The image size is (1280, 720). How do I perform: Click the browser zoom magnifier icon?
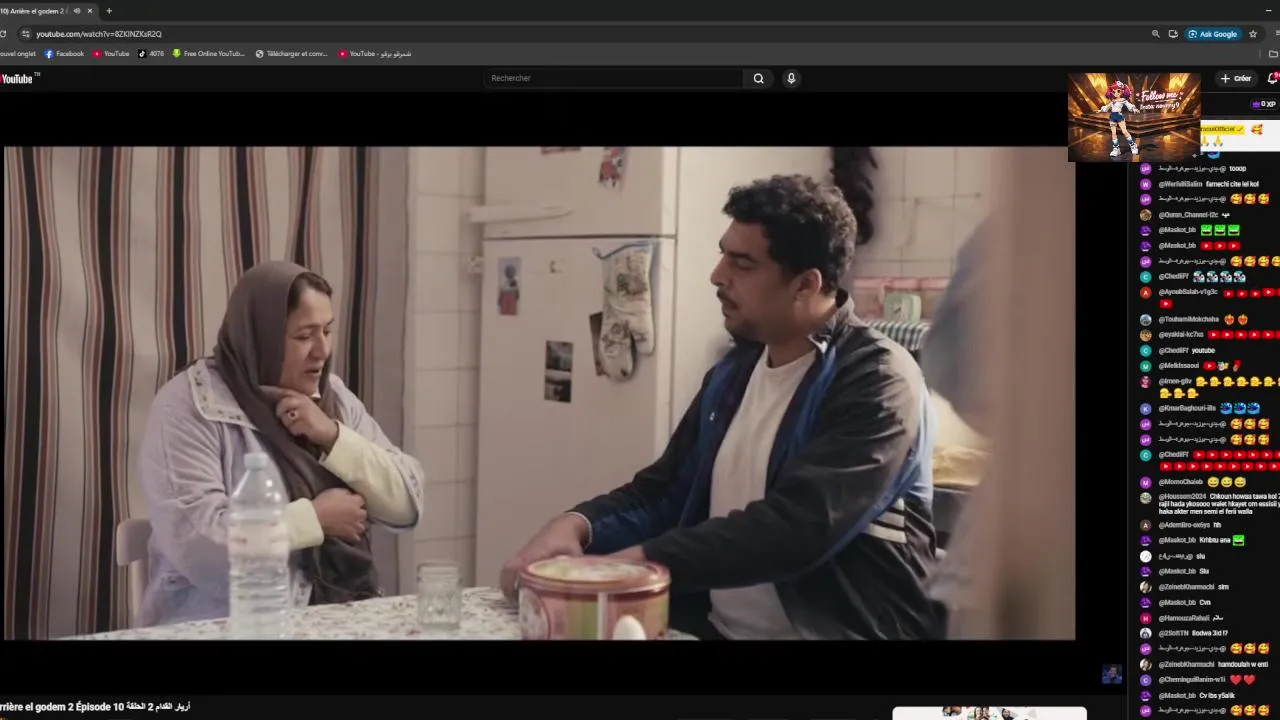pos(1156,34)
